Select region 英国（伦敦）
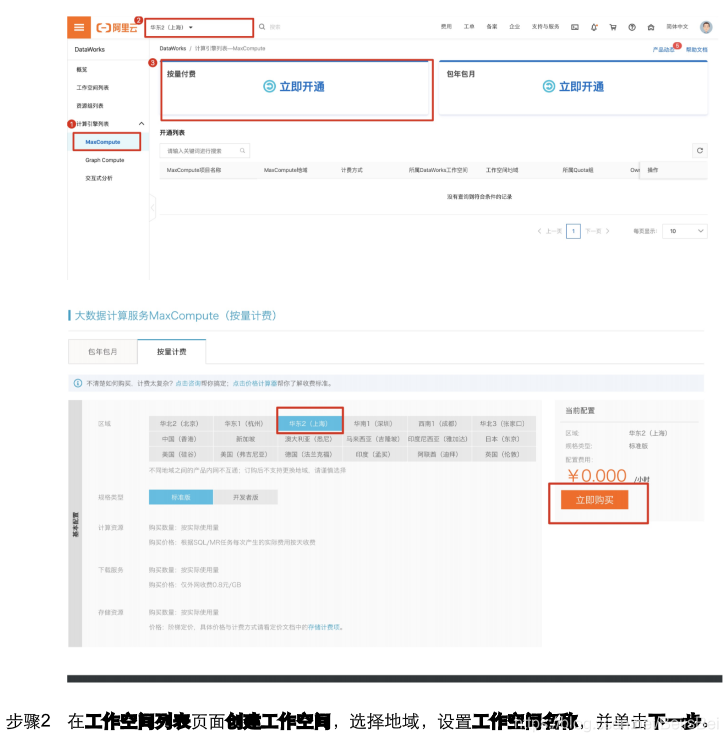The height and width of the screenshot is (742, 728). 503,454
